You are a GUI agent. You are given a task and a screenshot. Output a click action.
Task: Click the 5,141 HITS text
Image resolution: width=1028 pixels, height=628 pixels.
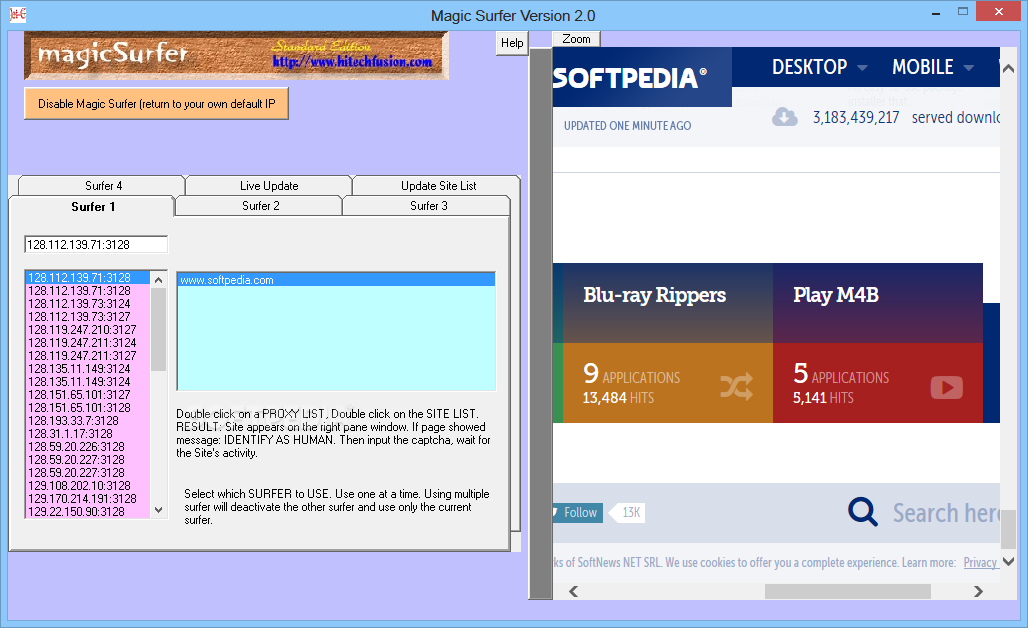click(x=823, y=398)
